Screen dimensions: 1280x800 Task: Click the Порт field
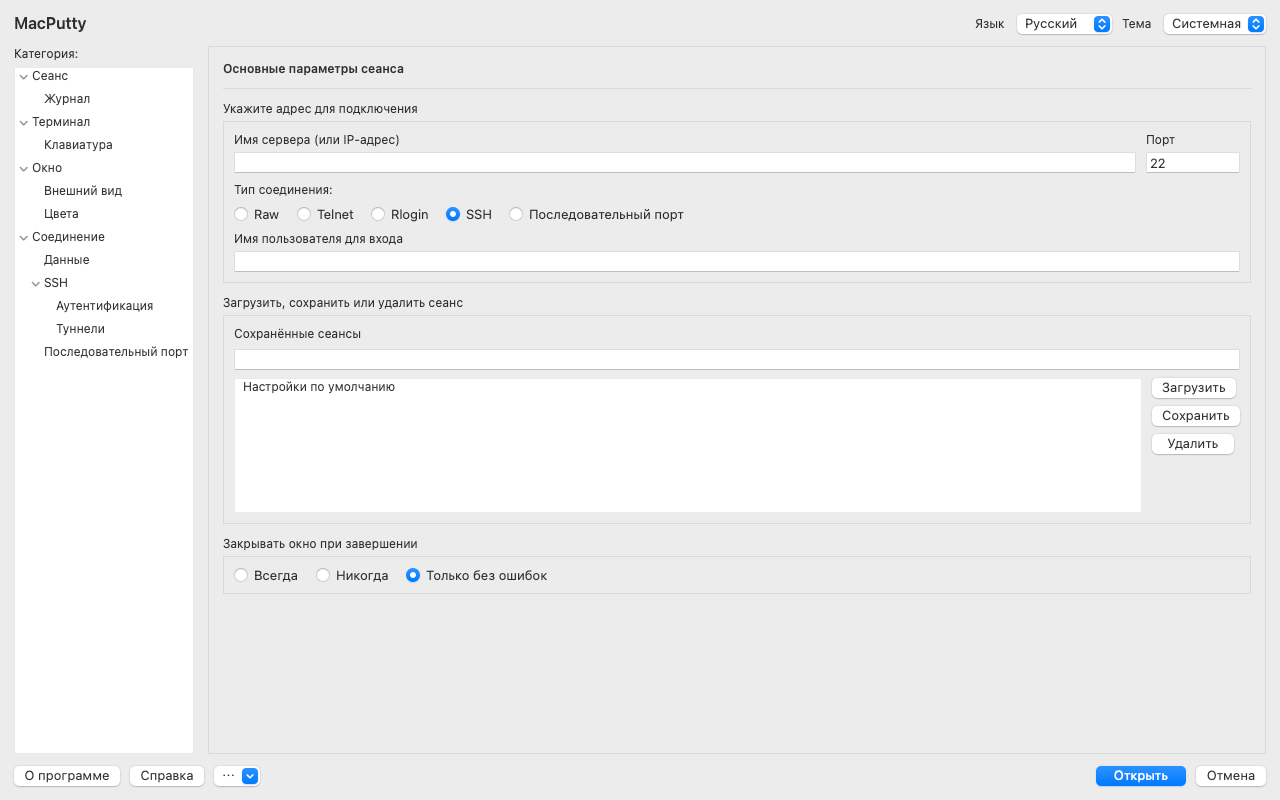pyautogui.click(x=1193, y=163)
